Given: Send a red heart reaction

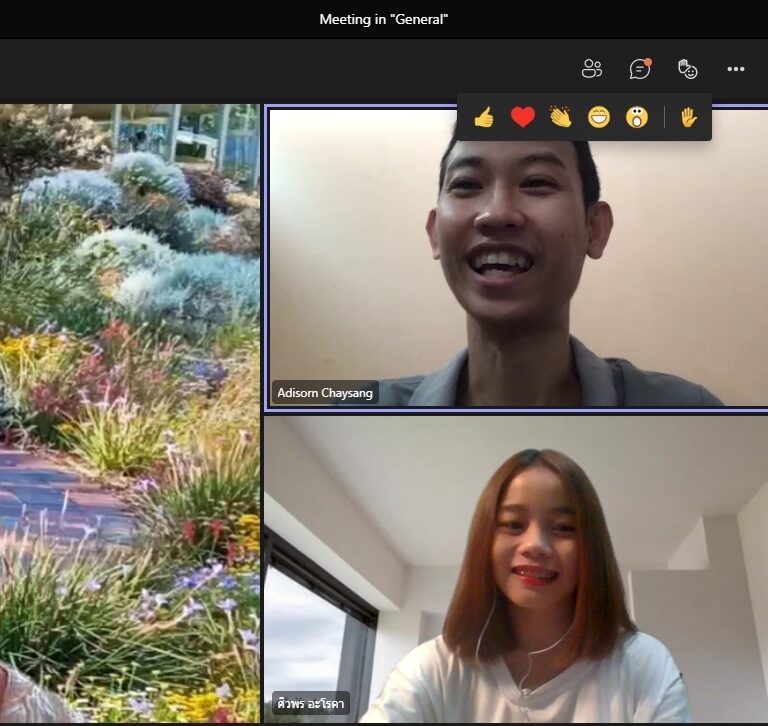Looking at the screenshot, I should click(x=523, y=118).
